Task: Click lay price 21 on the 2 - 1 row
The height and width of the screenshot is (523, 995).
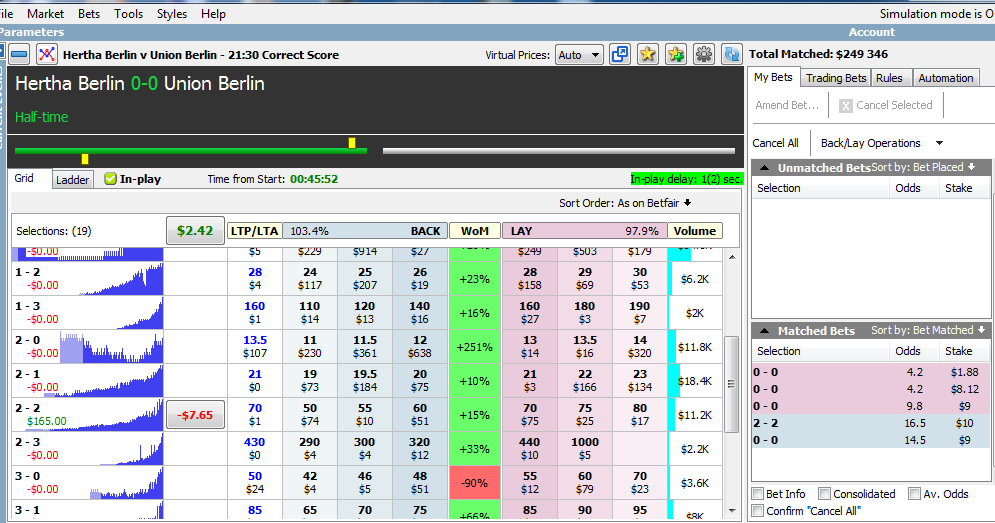Action: coord(529,381)
